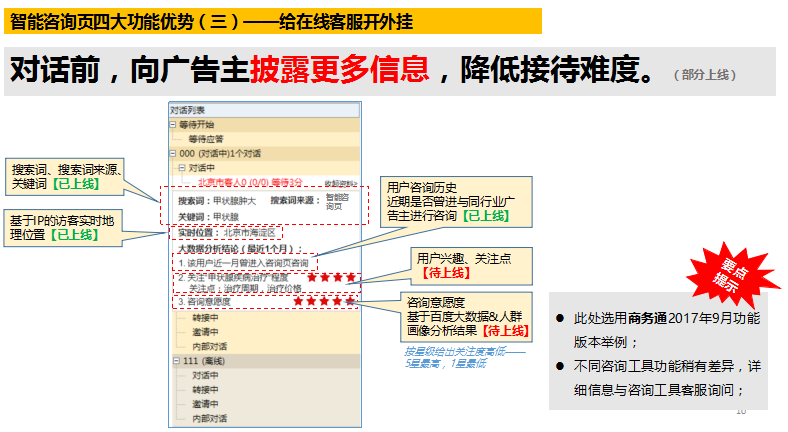The width and height of the screenshot is (788, 432).
Task: Select the 等待应答 tree row
Action: pyautogui.click(x=206, y=139)
